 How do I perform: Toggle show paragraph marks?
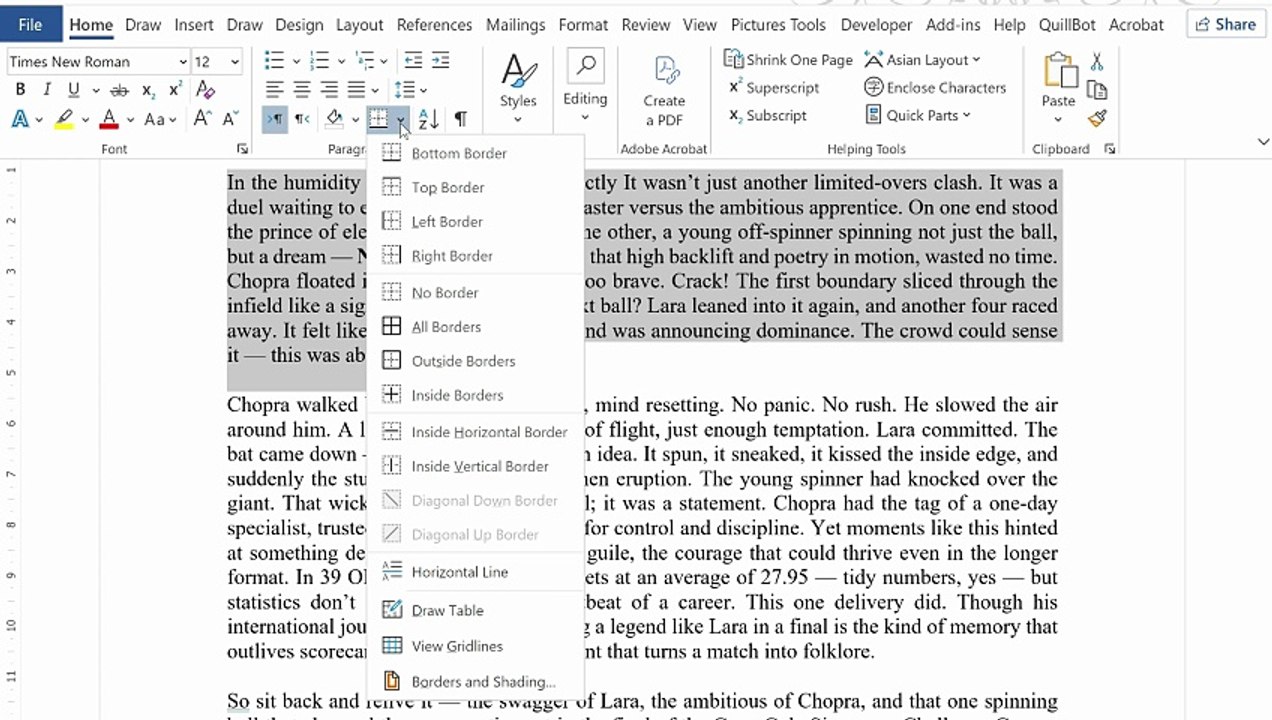click(460, 119)
